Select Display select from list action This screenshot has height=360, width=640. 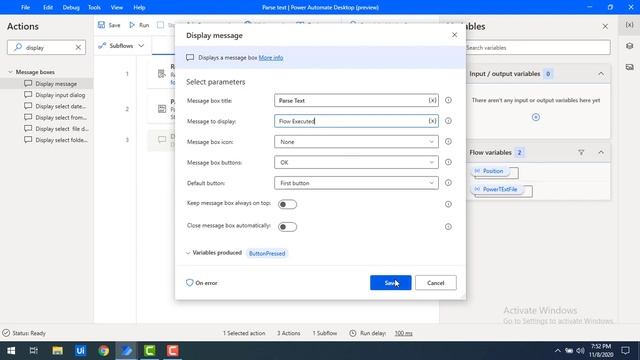(55, 118)
